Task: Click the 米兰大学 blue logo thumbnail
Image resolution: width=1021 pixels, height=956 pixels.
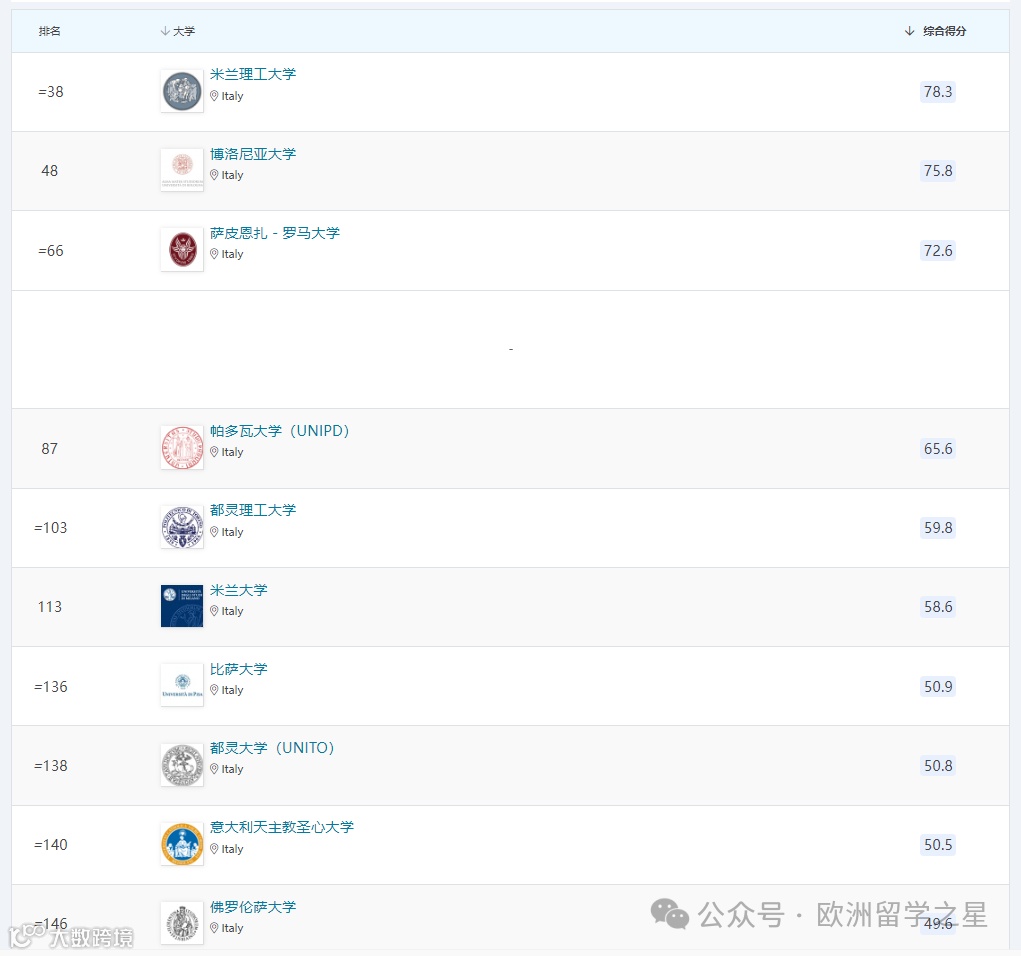Action: pyautogui.click(x=182, y=606)
